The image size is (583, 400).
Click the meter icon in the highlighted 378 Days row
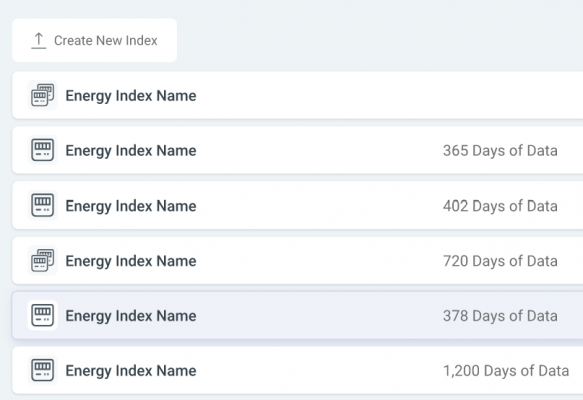(x=42, y=315)
